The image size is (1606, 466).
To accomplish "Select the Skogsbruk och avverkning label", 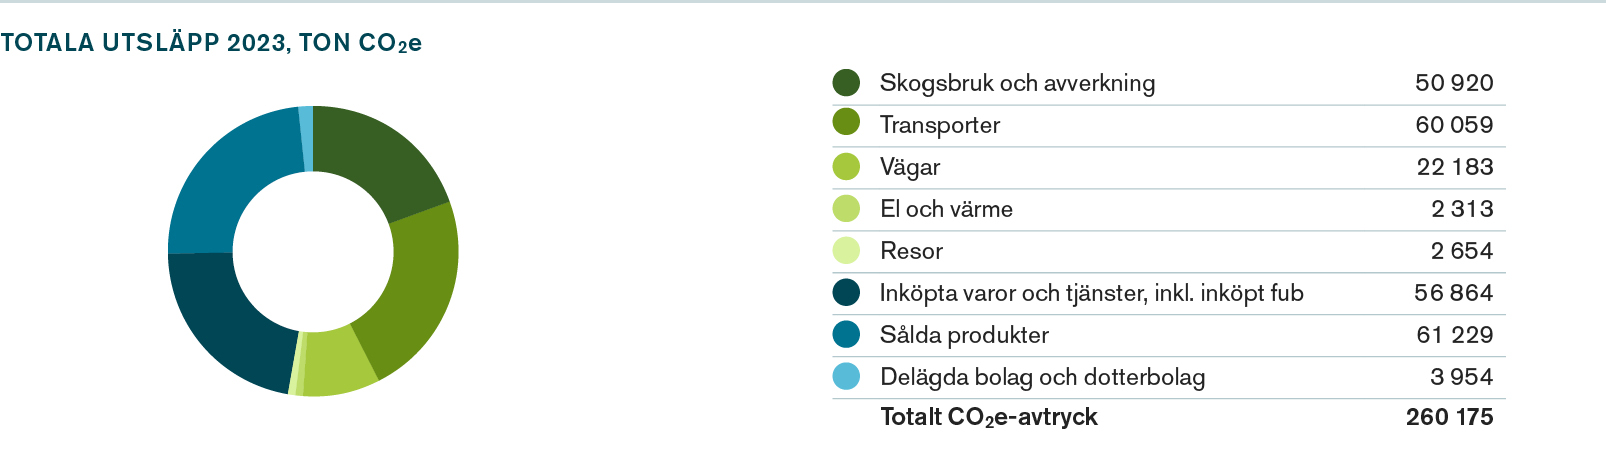I will pos(1017,83).
